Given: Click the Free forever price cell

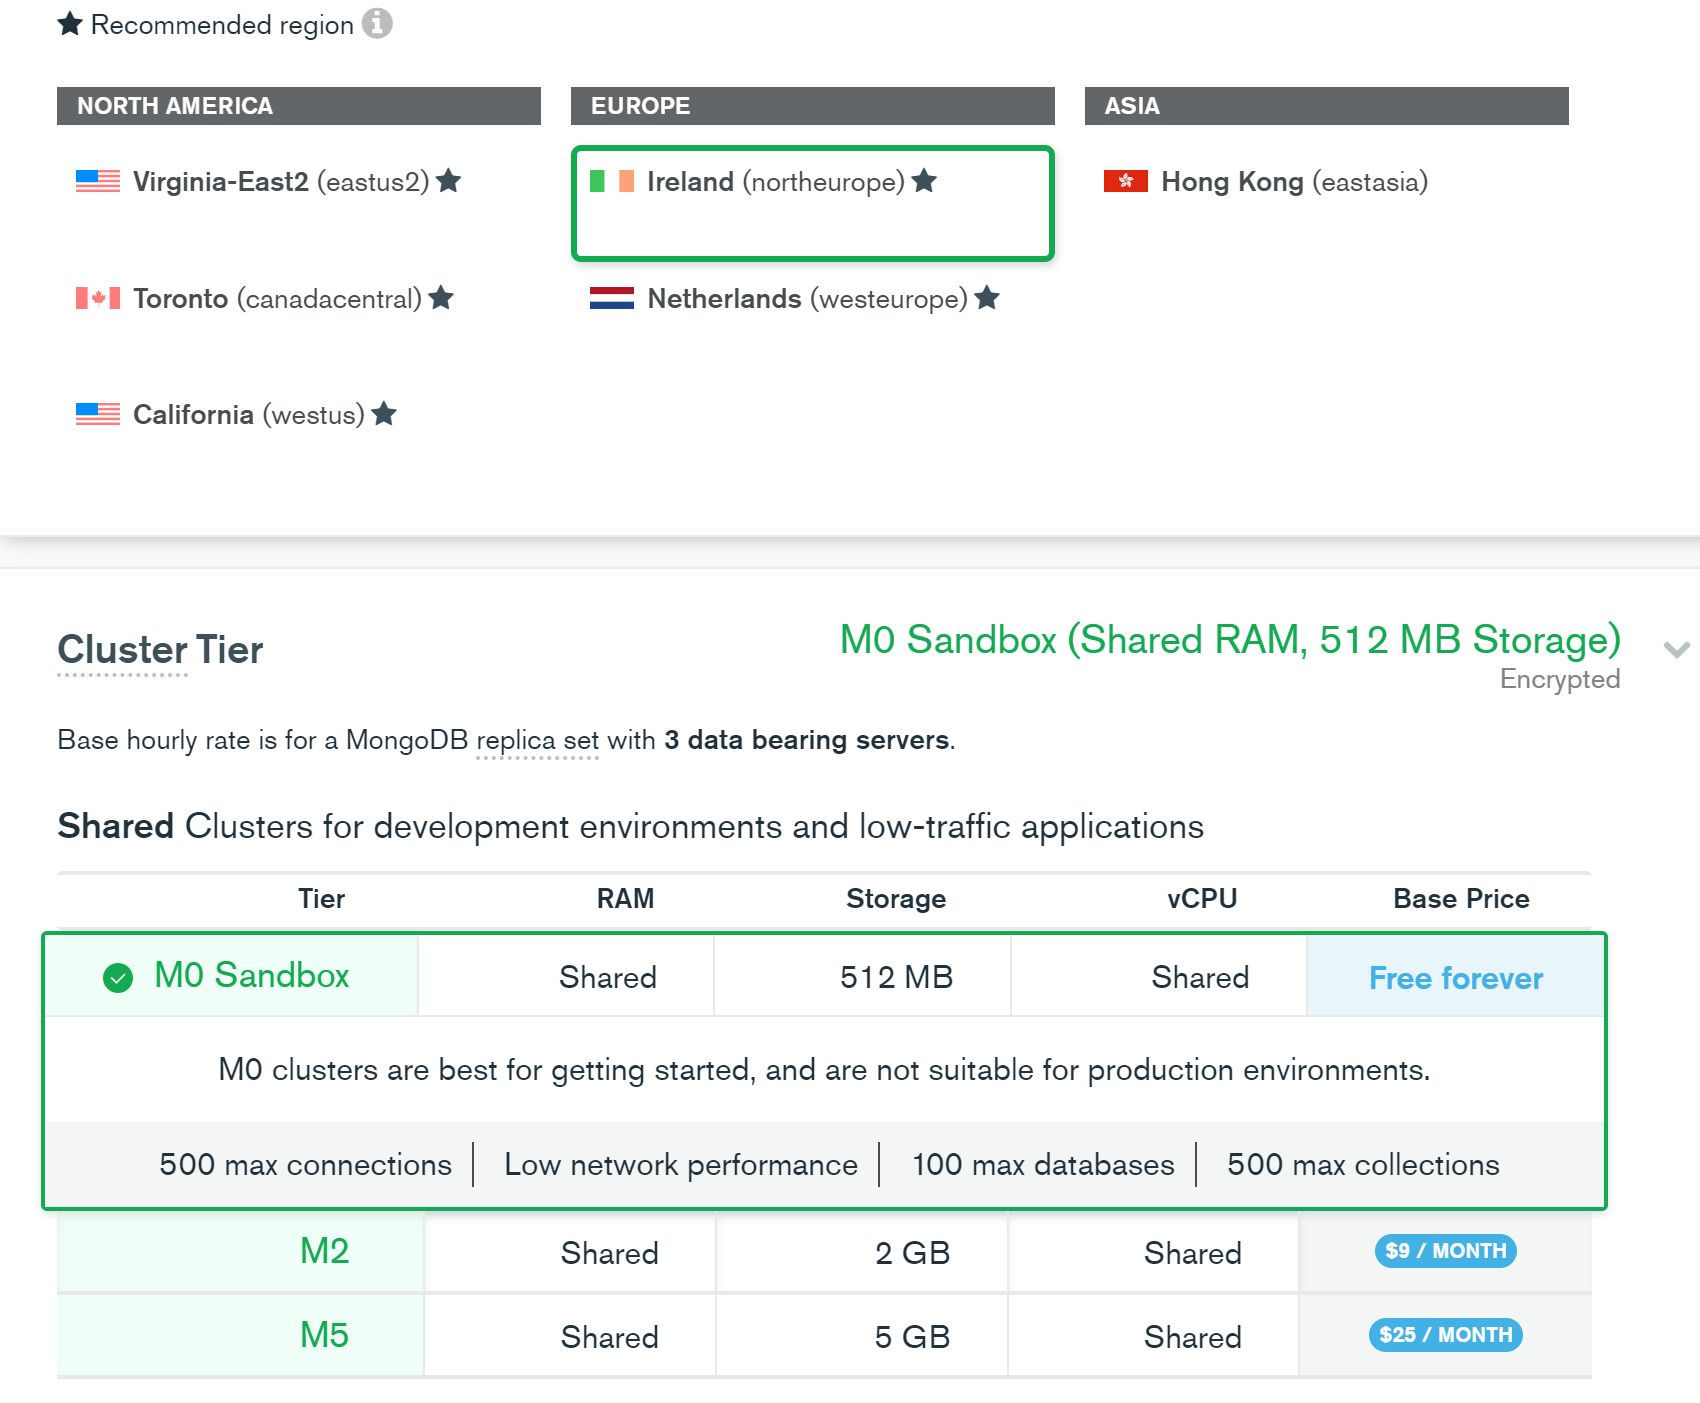Looking at the screenshot, I should [x=1455, y=977].
